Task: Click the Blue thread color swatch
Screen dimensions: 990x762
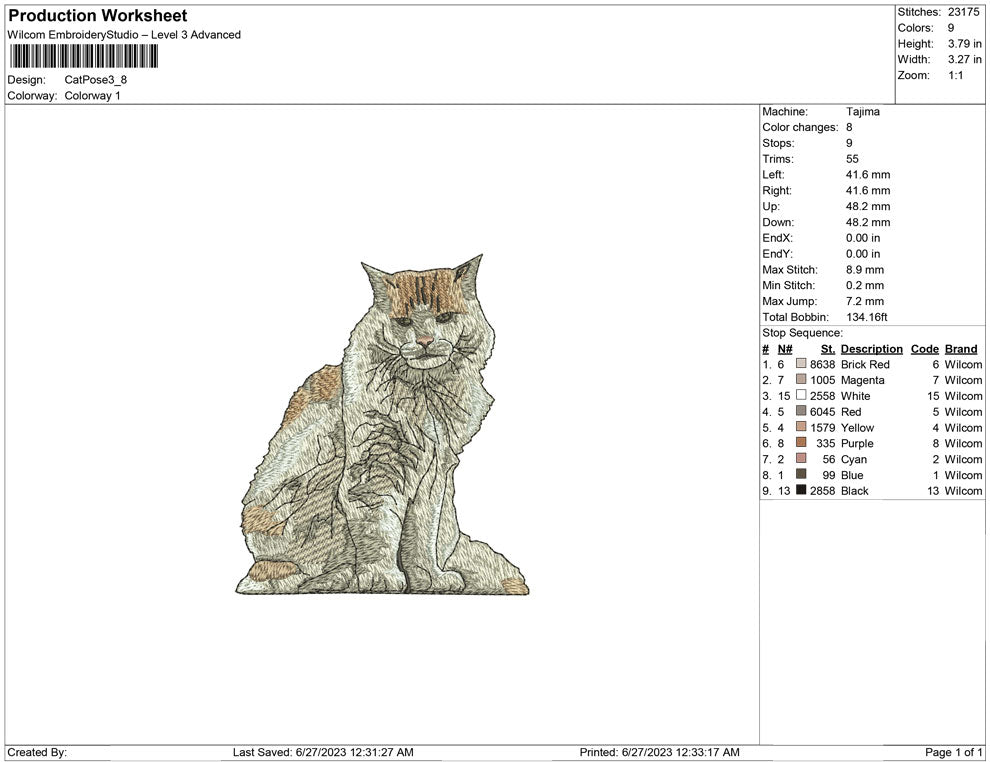Action: (x=801, y=474)
